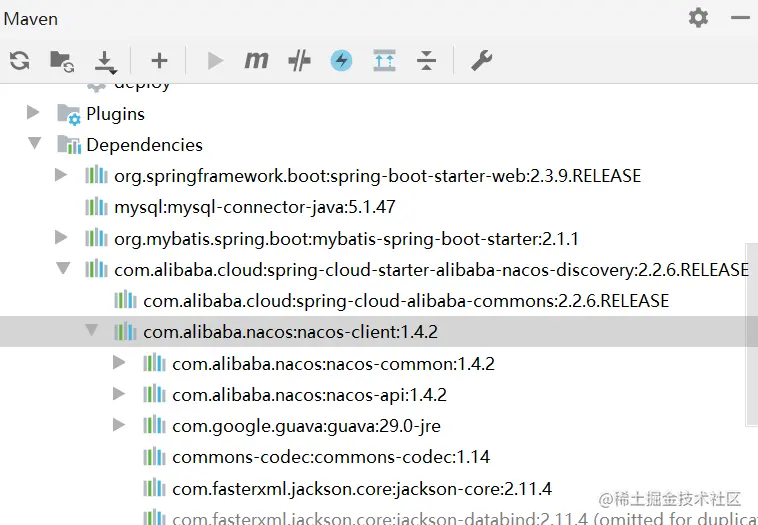Collapse all tree nodes icon
This screenshot has height=525, width=758.
tap(426, 61)
